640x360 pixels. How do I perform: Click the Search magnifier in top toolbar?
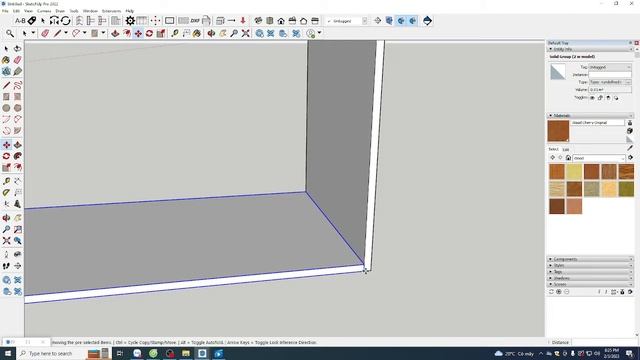coord(10,33)
